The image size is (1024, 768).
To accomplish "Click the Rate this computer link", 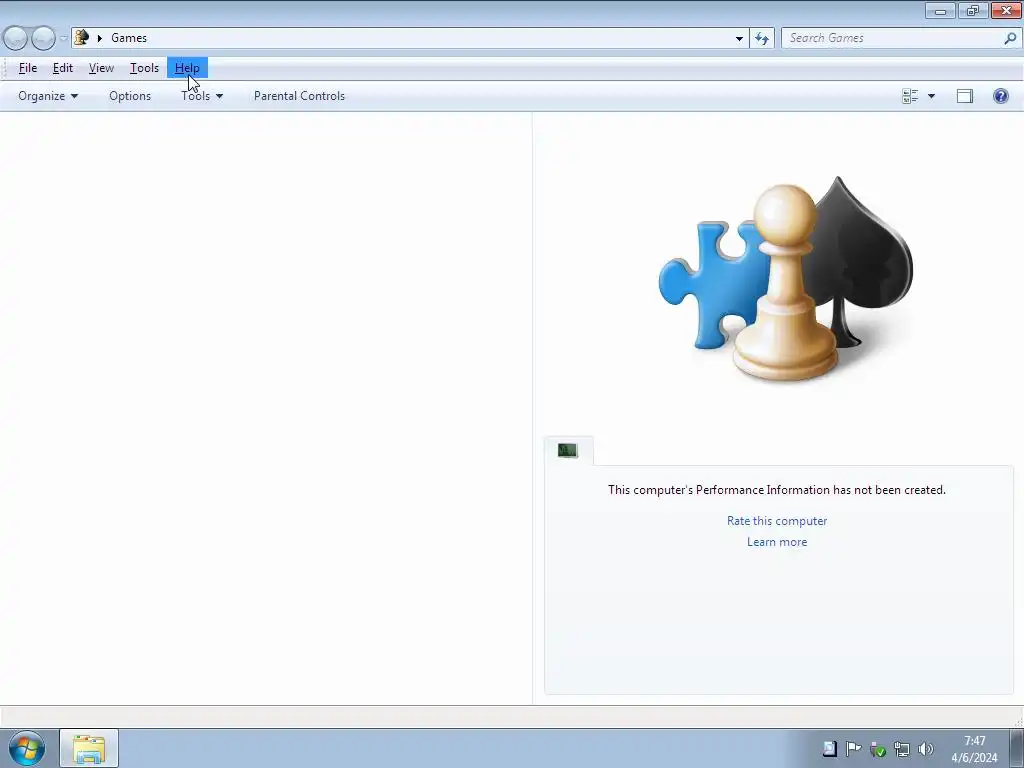I will [x=776, y=520].
